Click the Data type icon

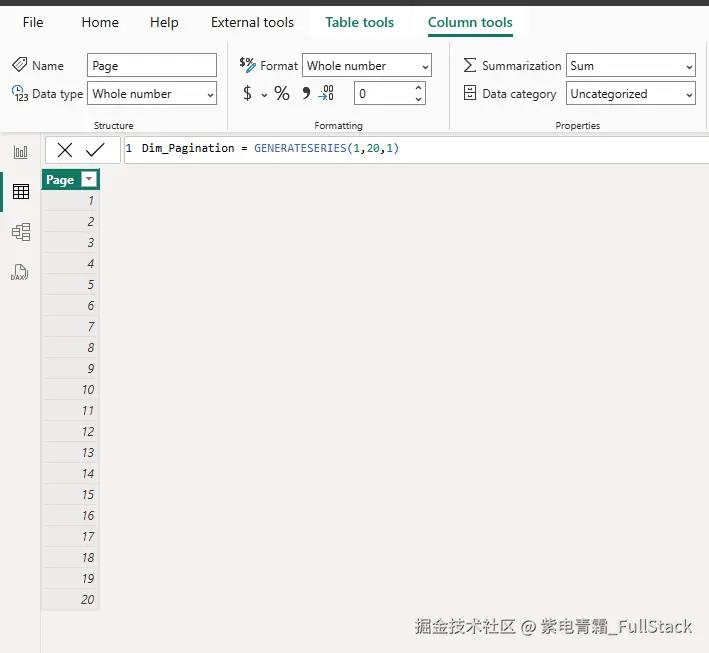pos(19,94)
